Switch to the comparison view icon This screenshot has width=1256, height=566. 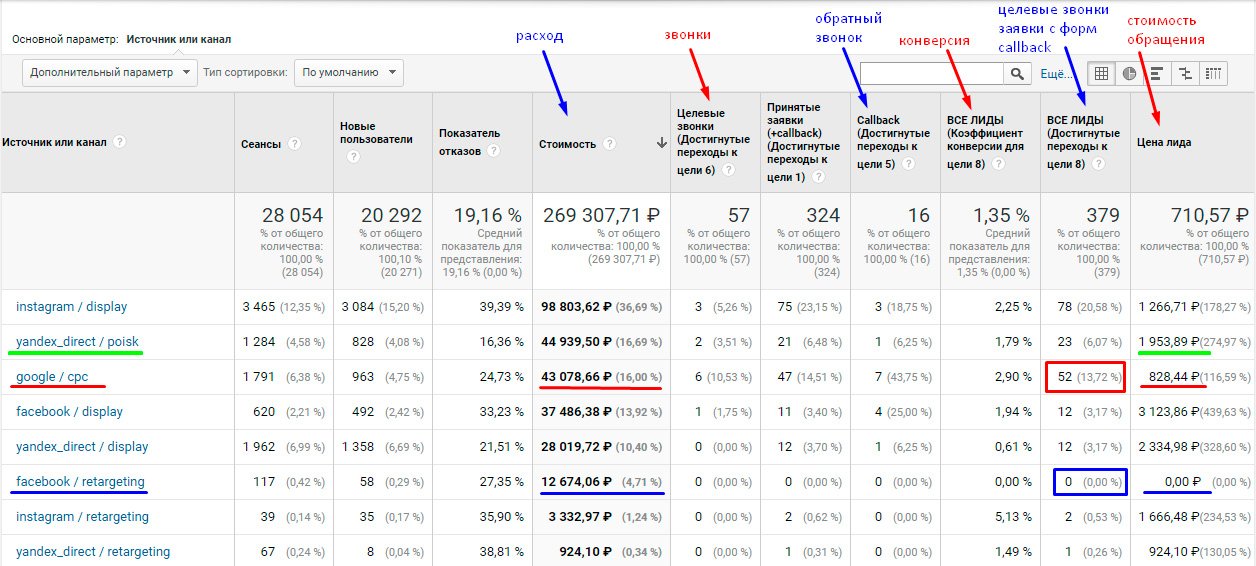(x=1185, y=73)
